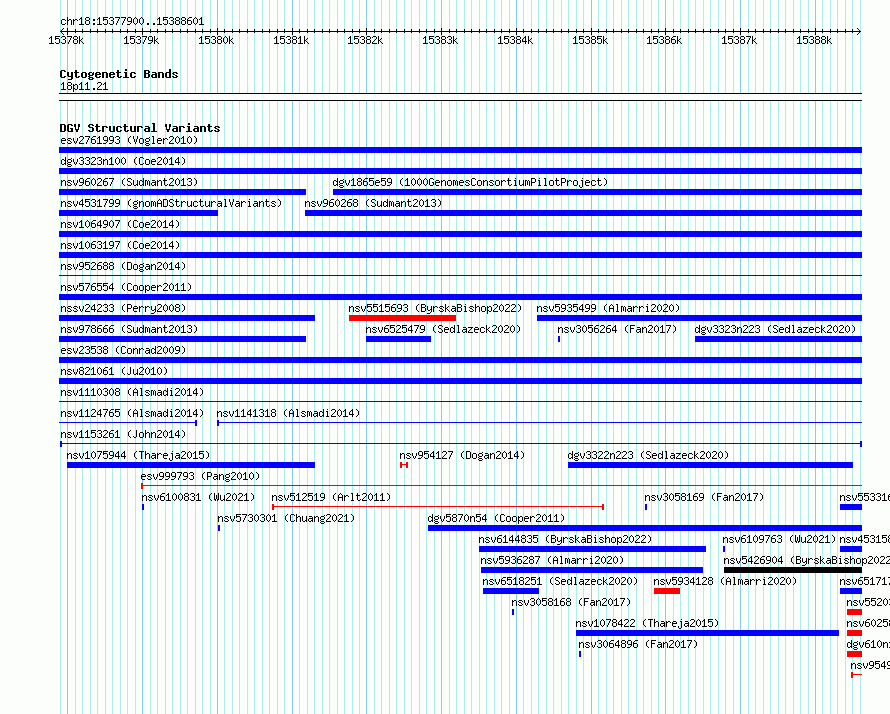This screenshot has height=714, width=890.
Task: Select nsv3058168 (Fan2017) variant label
Action: click(x=571, y=602)
